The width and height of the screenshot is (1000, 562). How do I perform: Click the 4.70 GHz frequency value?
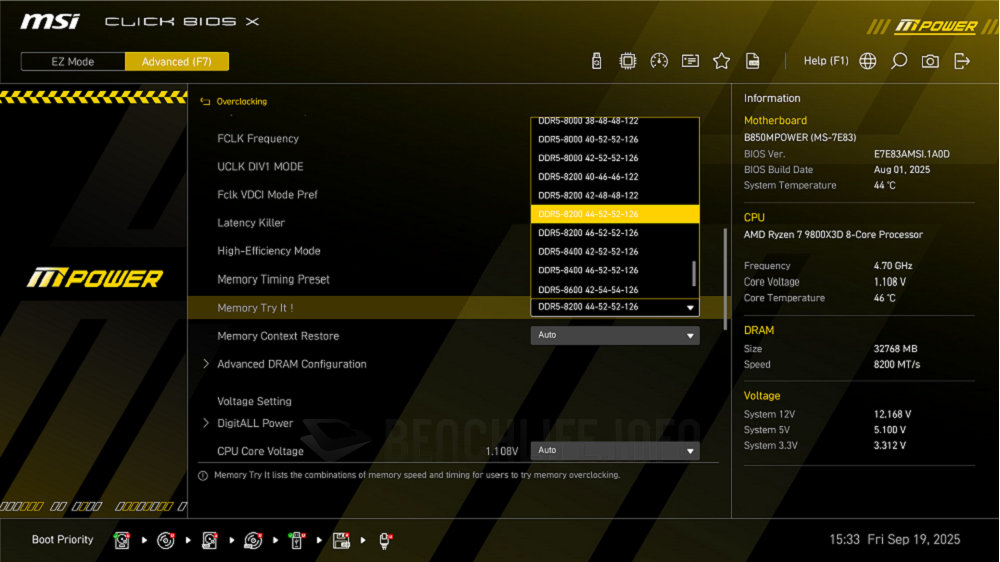point(893,266)
